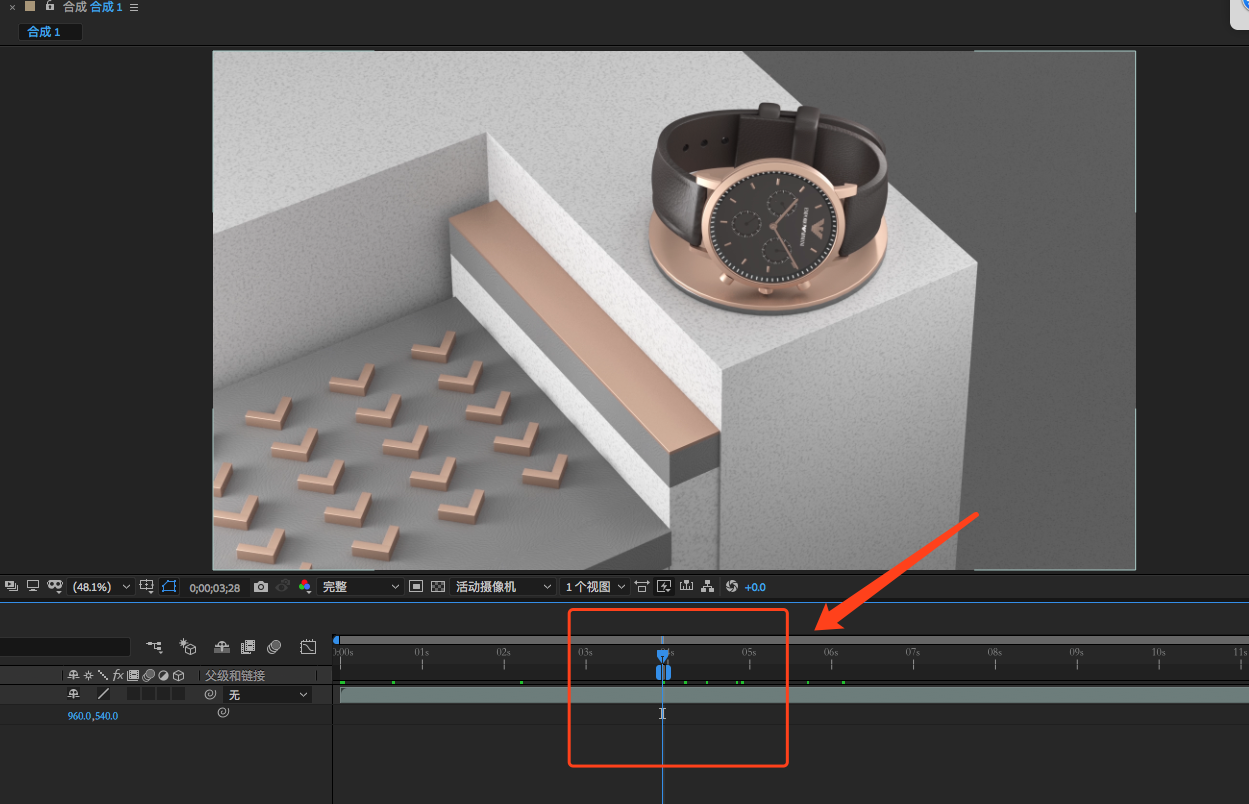Enable frame blending for the composition
The width and height of the screenshot is (1249, 804).
[x=248, y=647]
